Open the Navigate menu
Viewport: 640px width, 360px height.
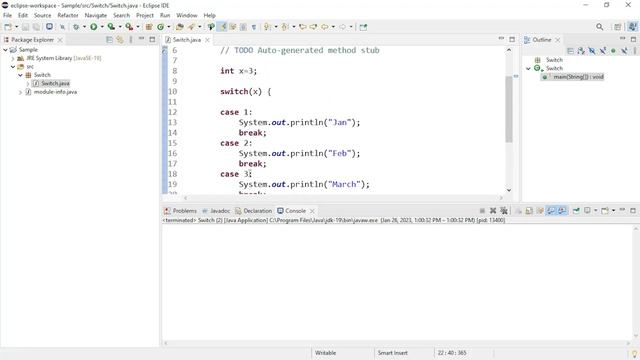(96, 15)
